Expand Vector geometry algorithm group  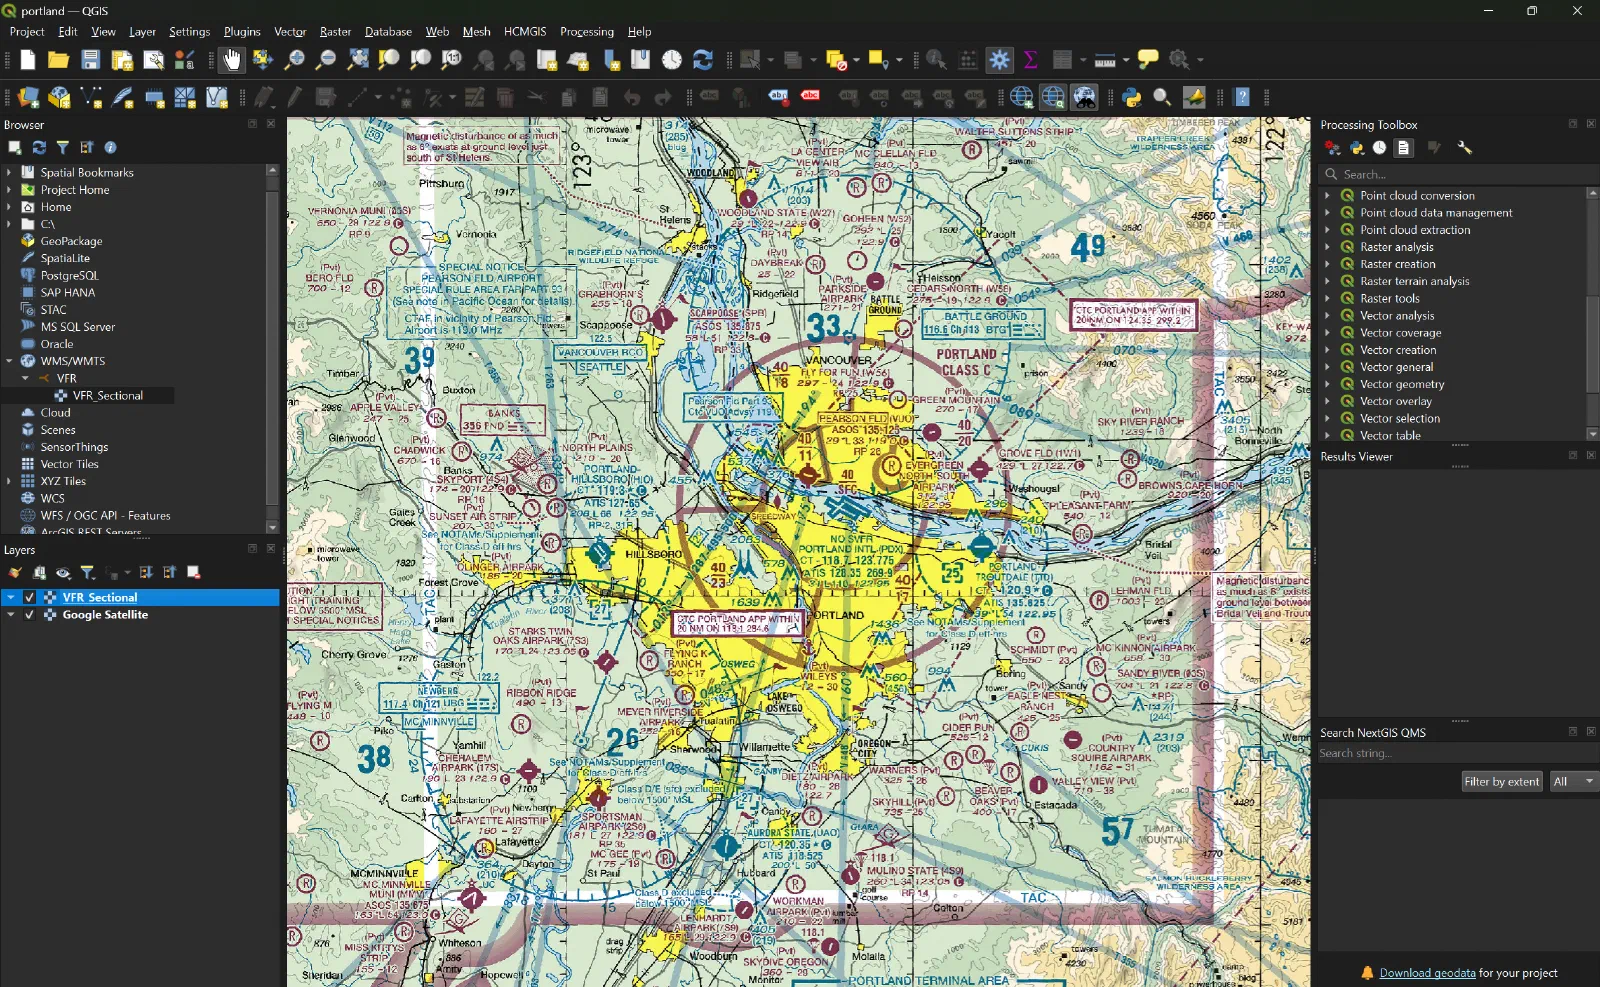coord(1327,384)
